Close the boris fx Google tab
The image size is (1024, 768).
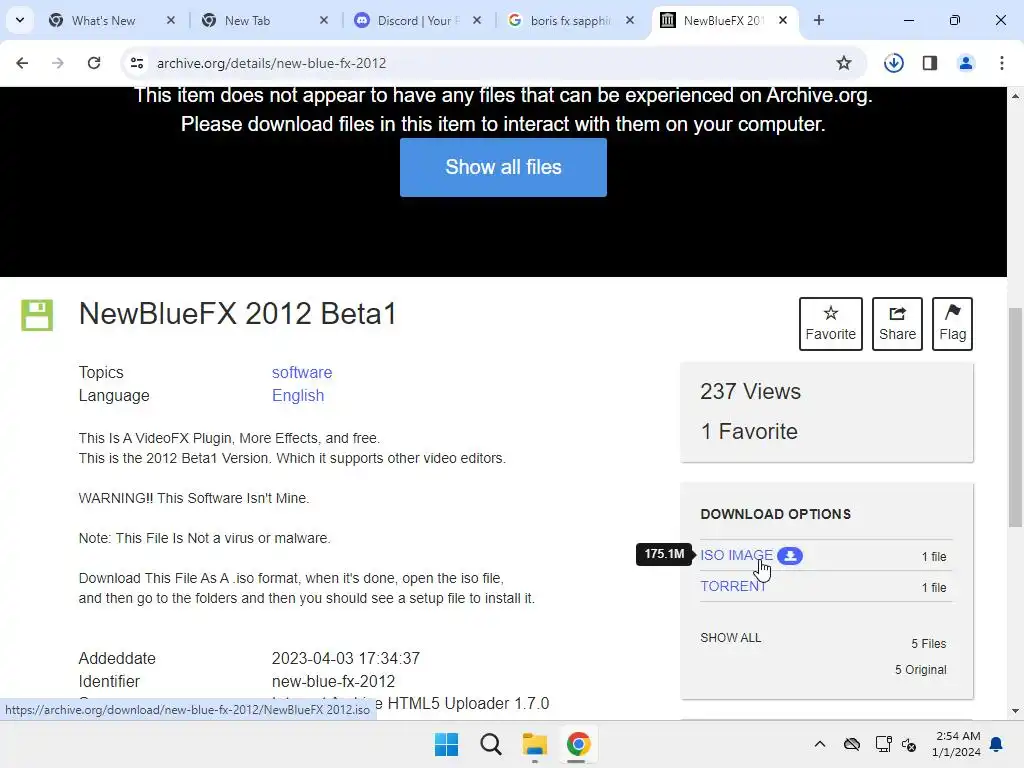coord(630,20)
